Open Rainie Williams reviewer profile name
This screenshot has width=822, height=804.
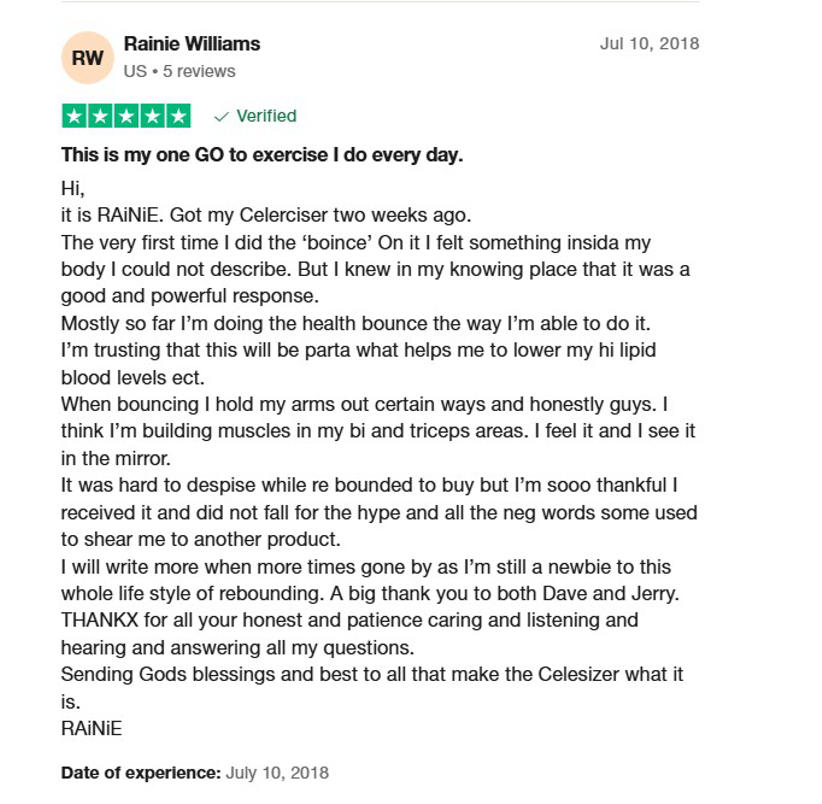coord(192,44)
